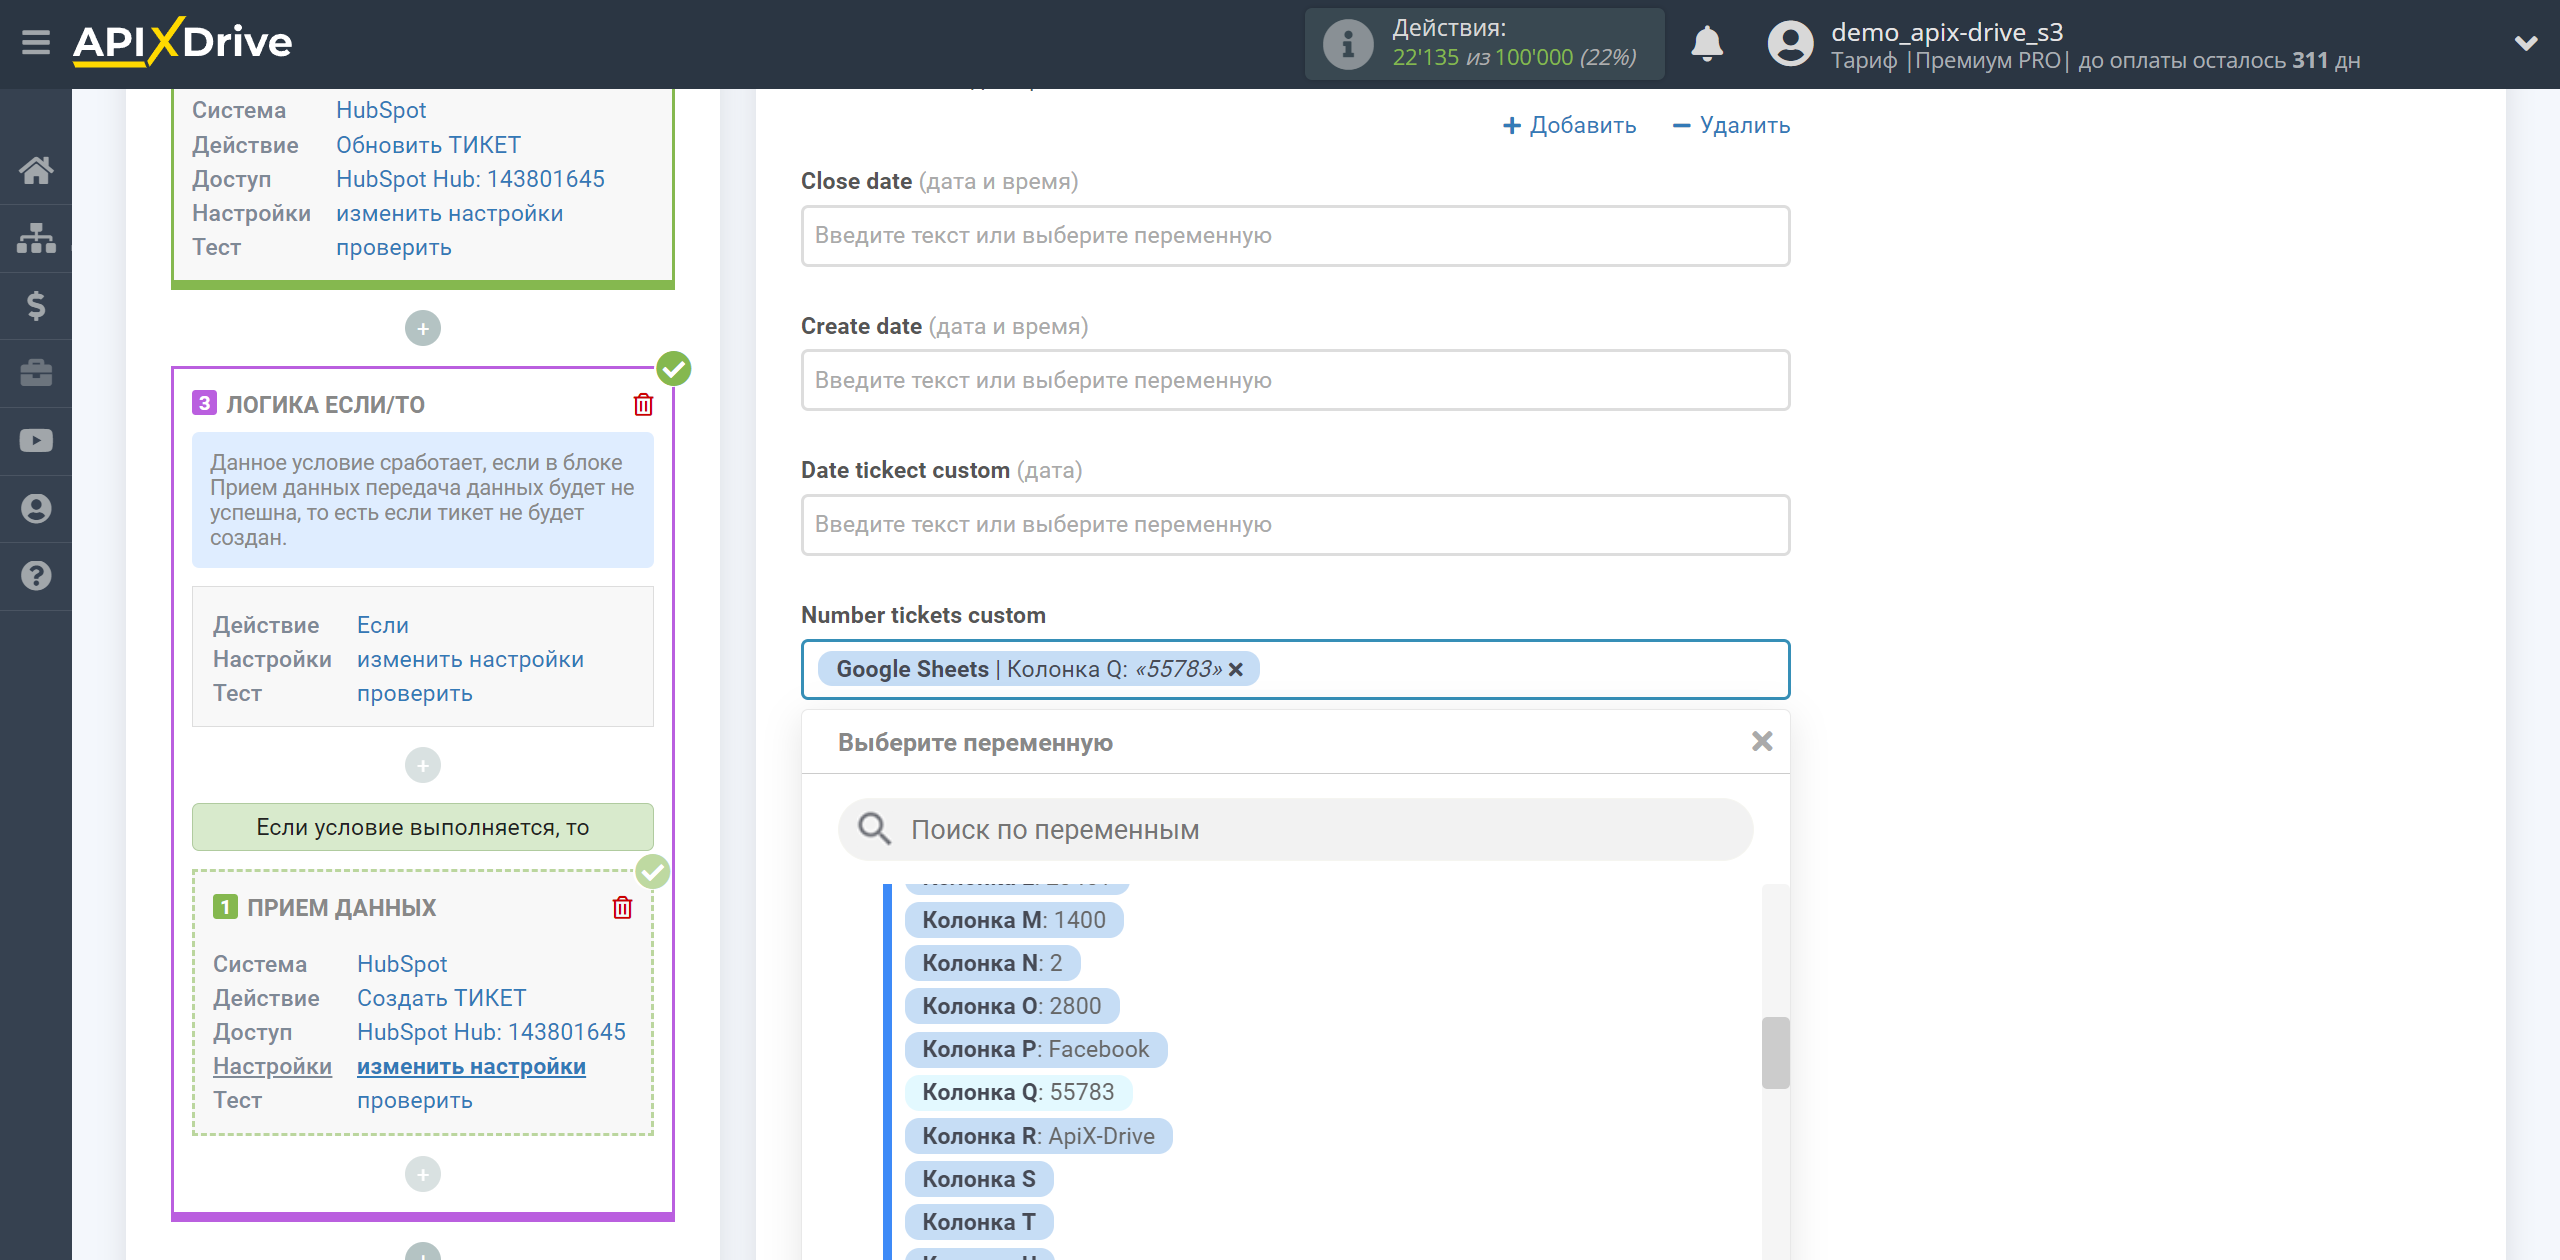
Task: Open the profile sidebar icon
Action: coord(36,509)
